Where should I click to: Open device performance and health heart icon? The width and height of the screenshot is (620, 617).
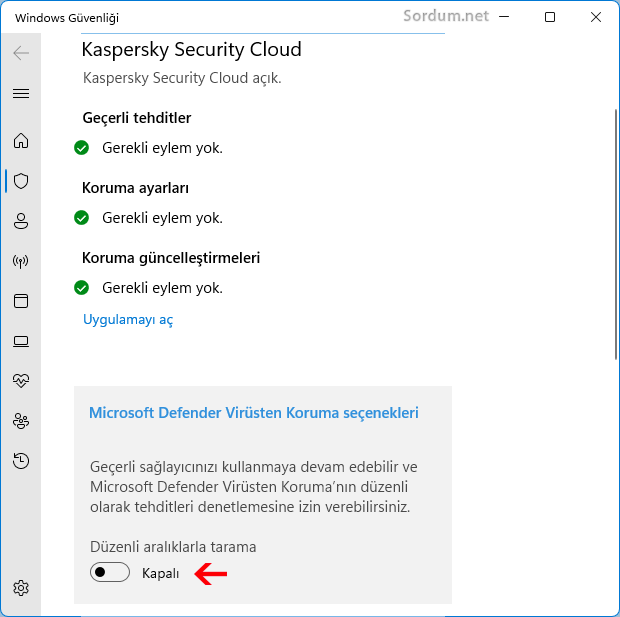pyautogui.click(x=21, y=381)
